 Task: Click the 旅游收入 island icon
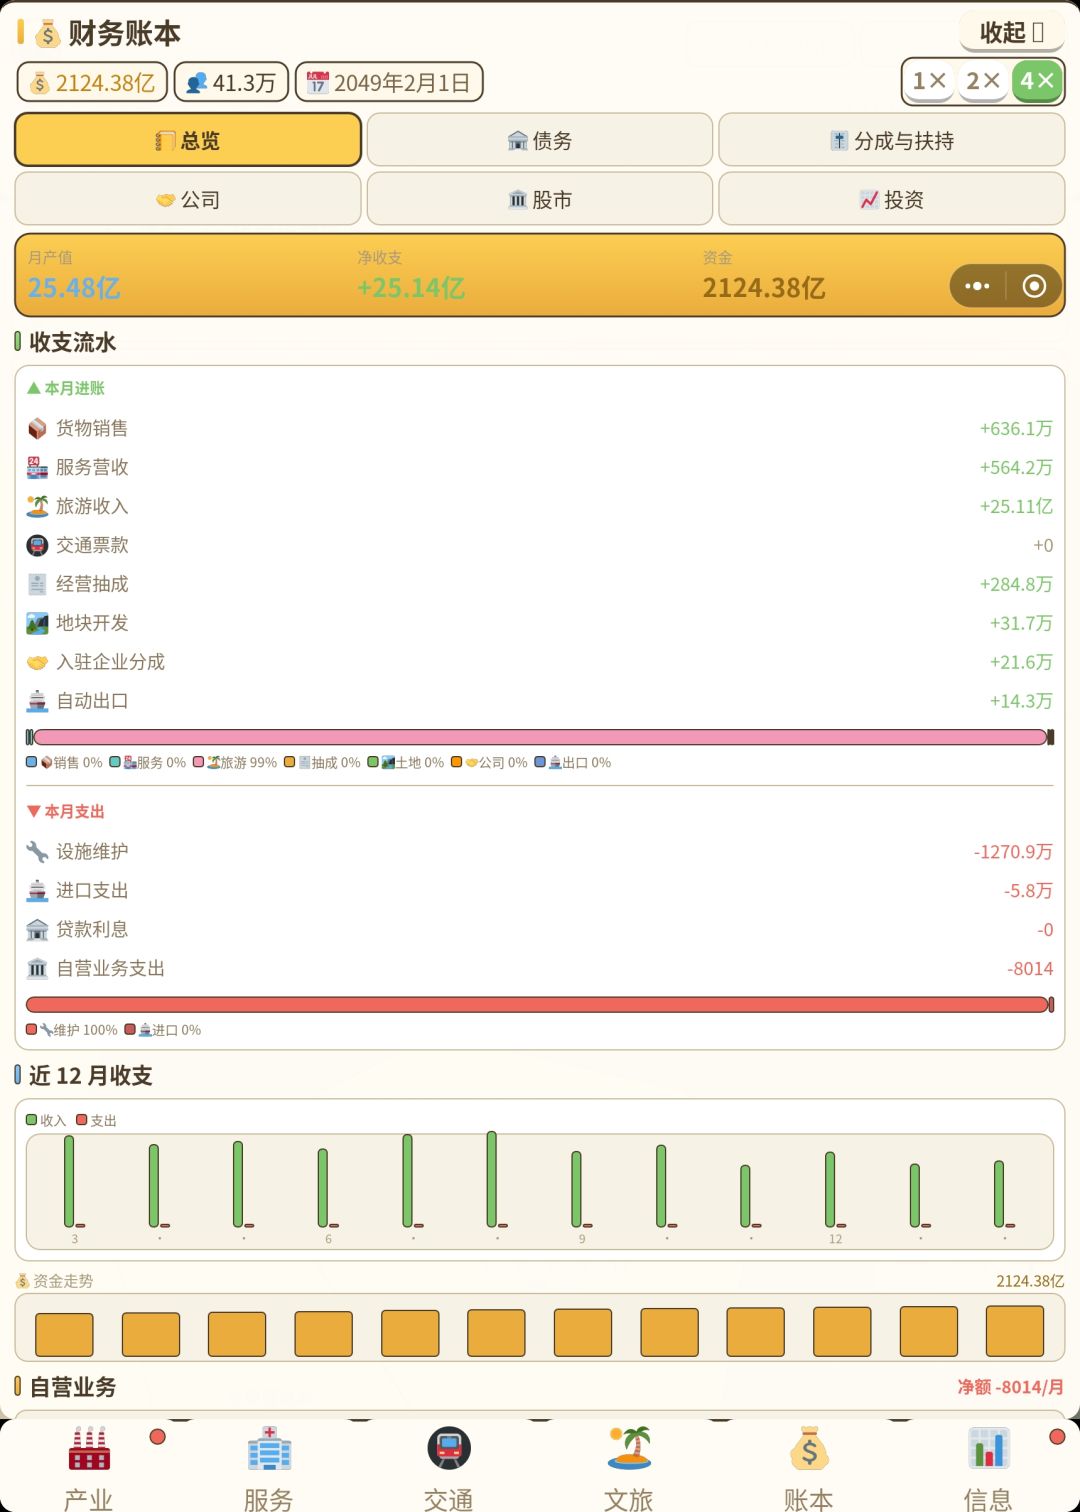tap(37, 507)
